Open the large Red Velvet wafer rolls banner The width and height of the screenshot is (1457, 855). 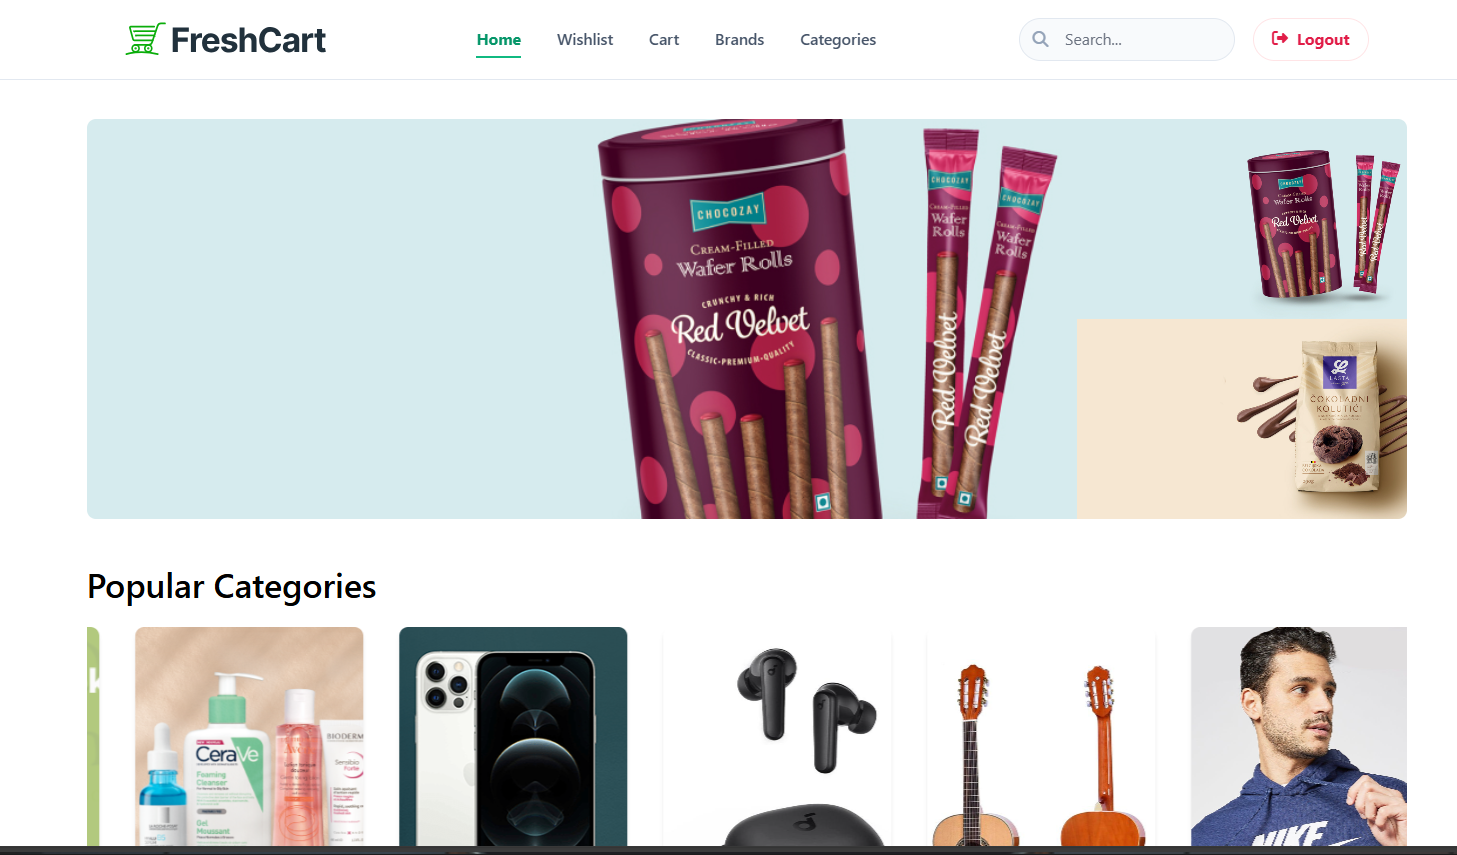click(582, 319)
